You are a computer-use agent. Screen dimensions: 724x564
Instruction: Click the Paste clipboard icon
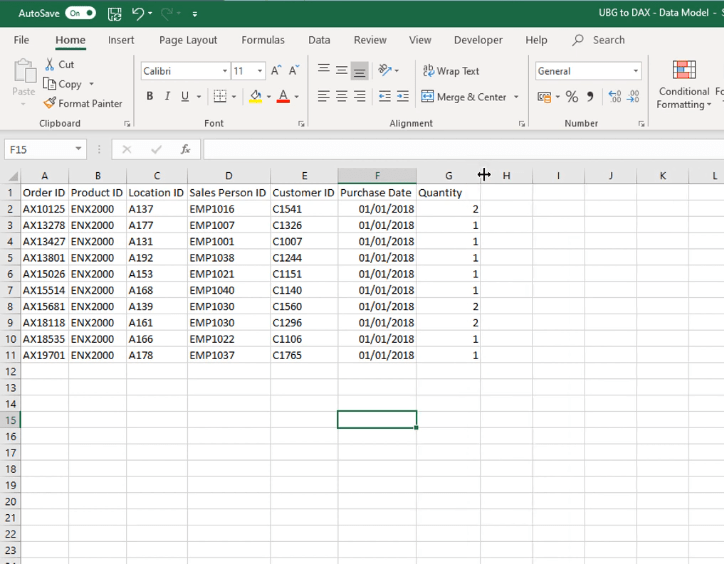point(24,72)
